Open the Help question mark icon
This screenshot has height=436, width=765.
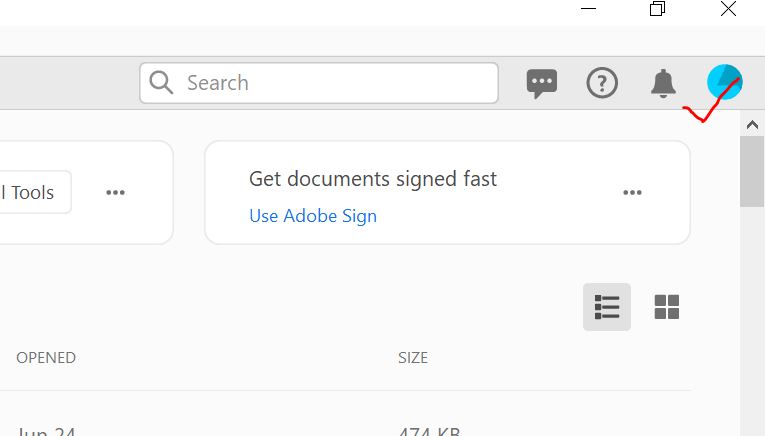602,83
